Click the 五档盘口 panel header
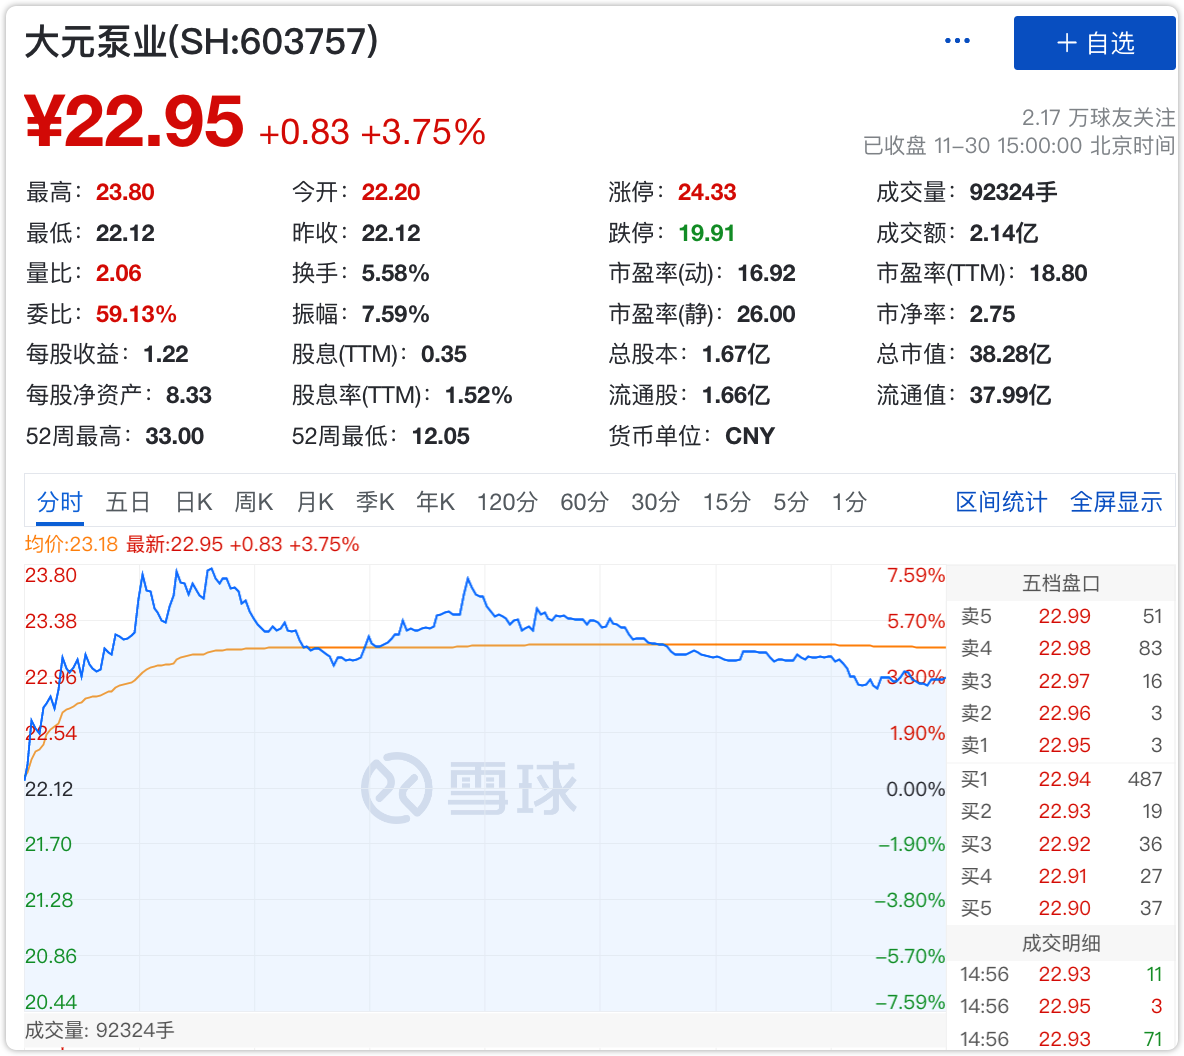Viewport: 1184px width, 1056px height. coord(1061,583)
